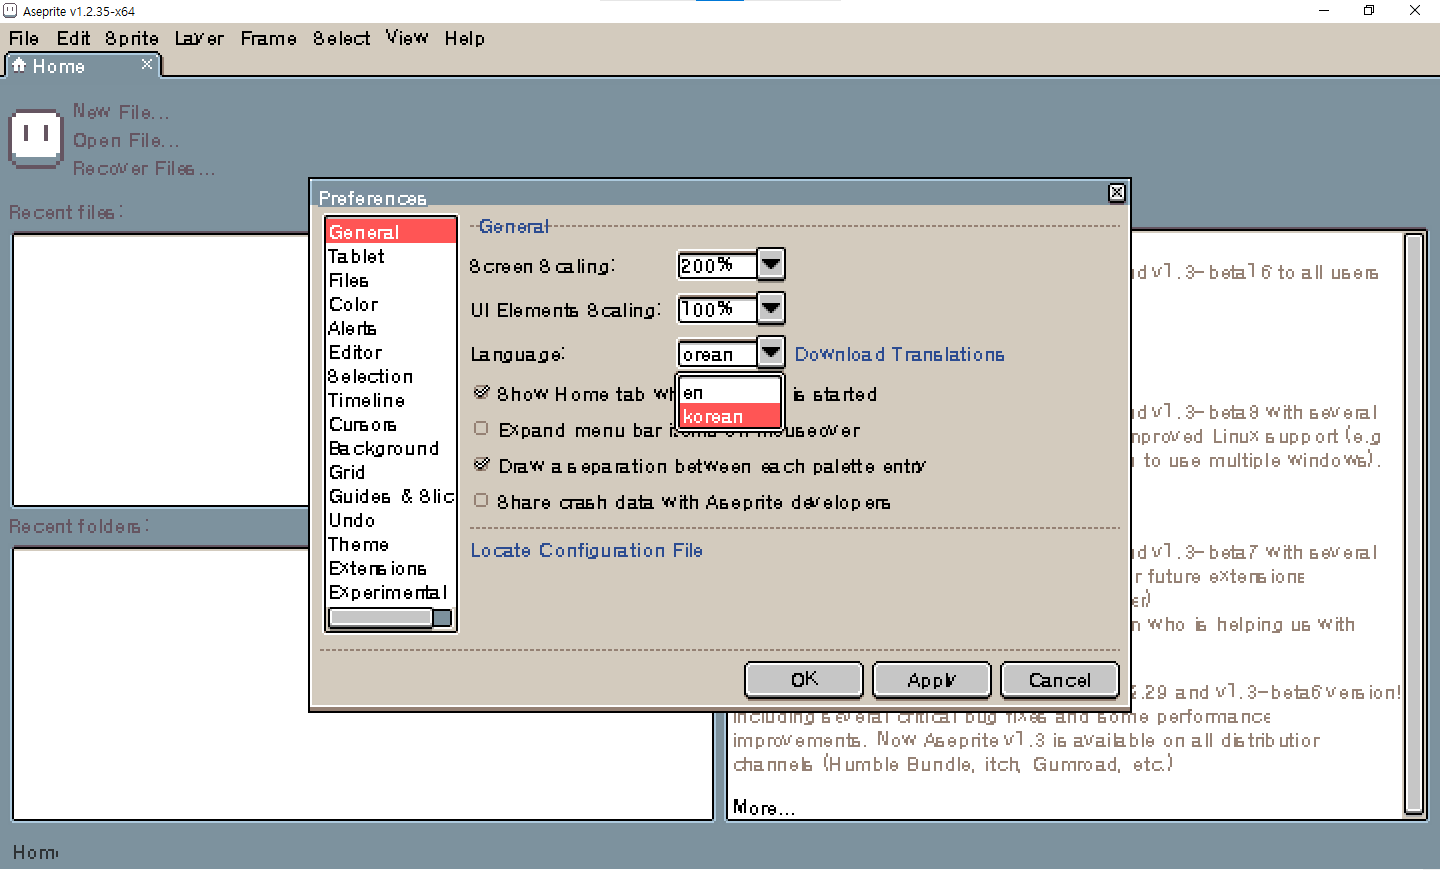
Task: Open Locate Configuration File link
Action: pos(586,550)
